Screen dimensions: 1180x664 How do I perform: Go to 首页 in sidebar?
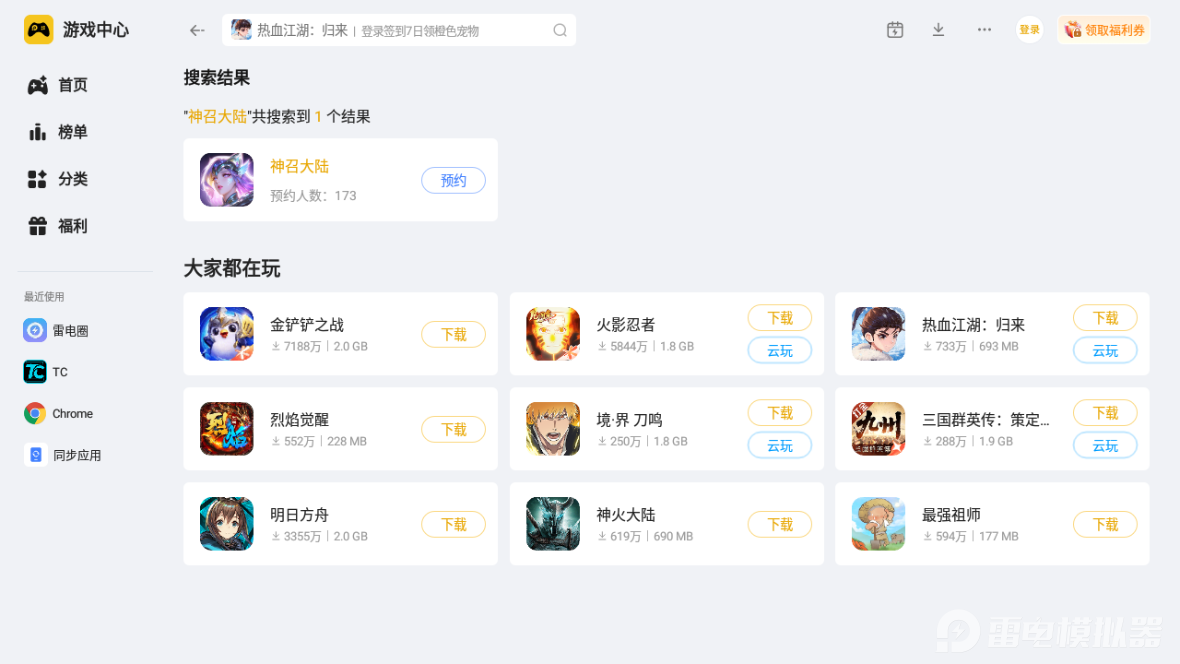click(x=58, y=85)
